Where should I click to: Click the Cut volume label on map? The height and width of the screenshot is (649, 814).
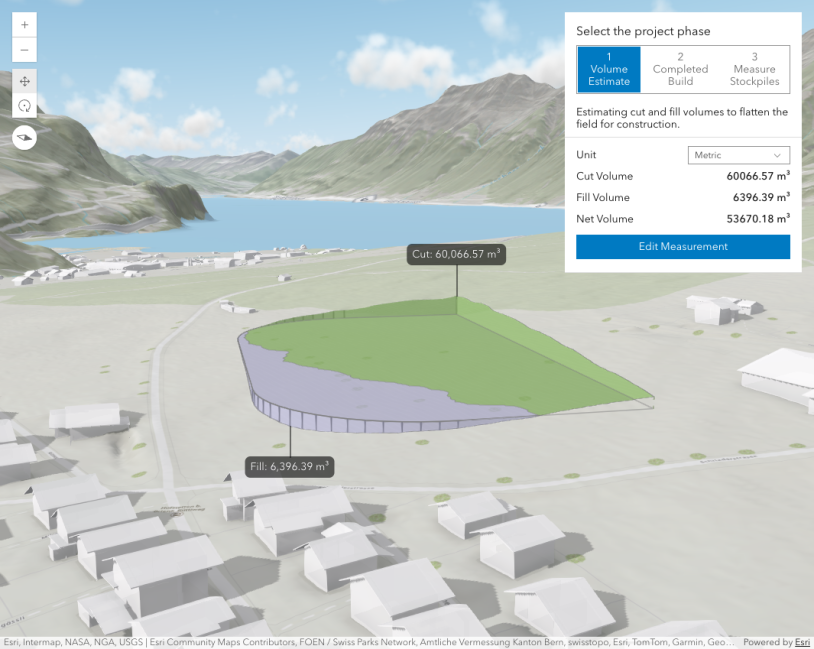tap(455, 254)
